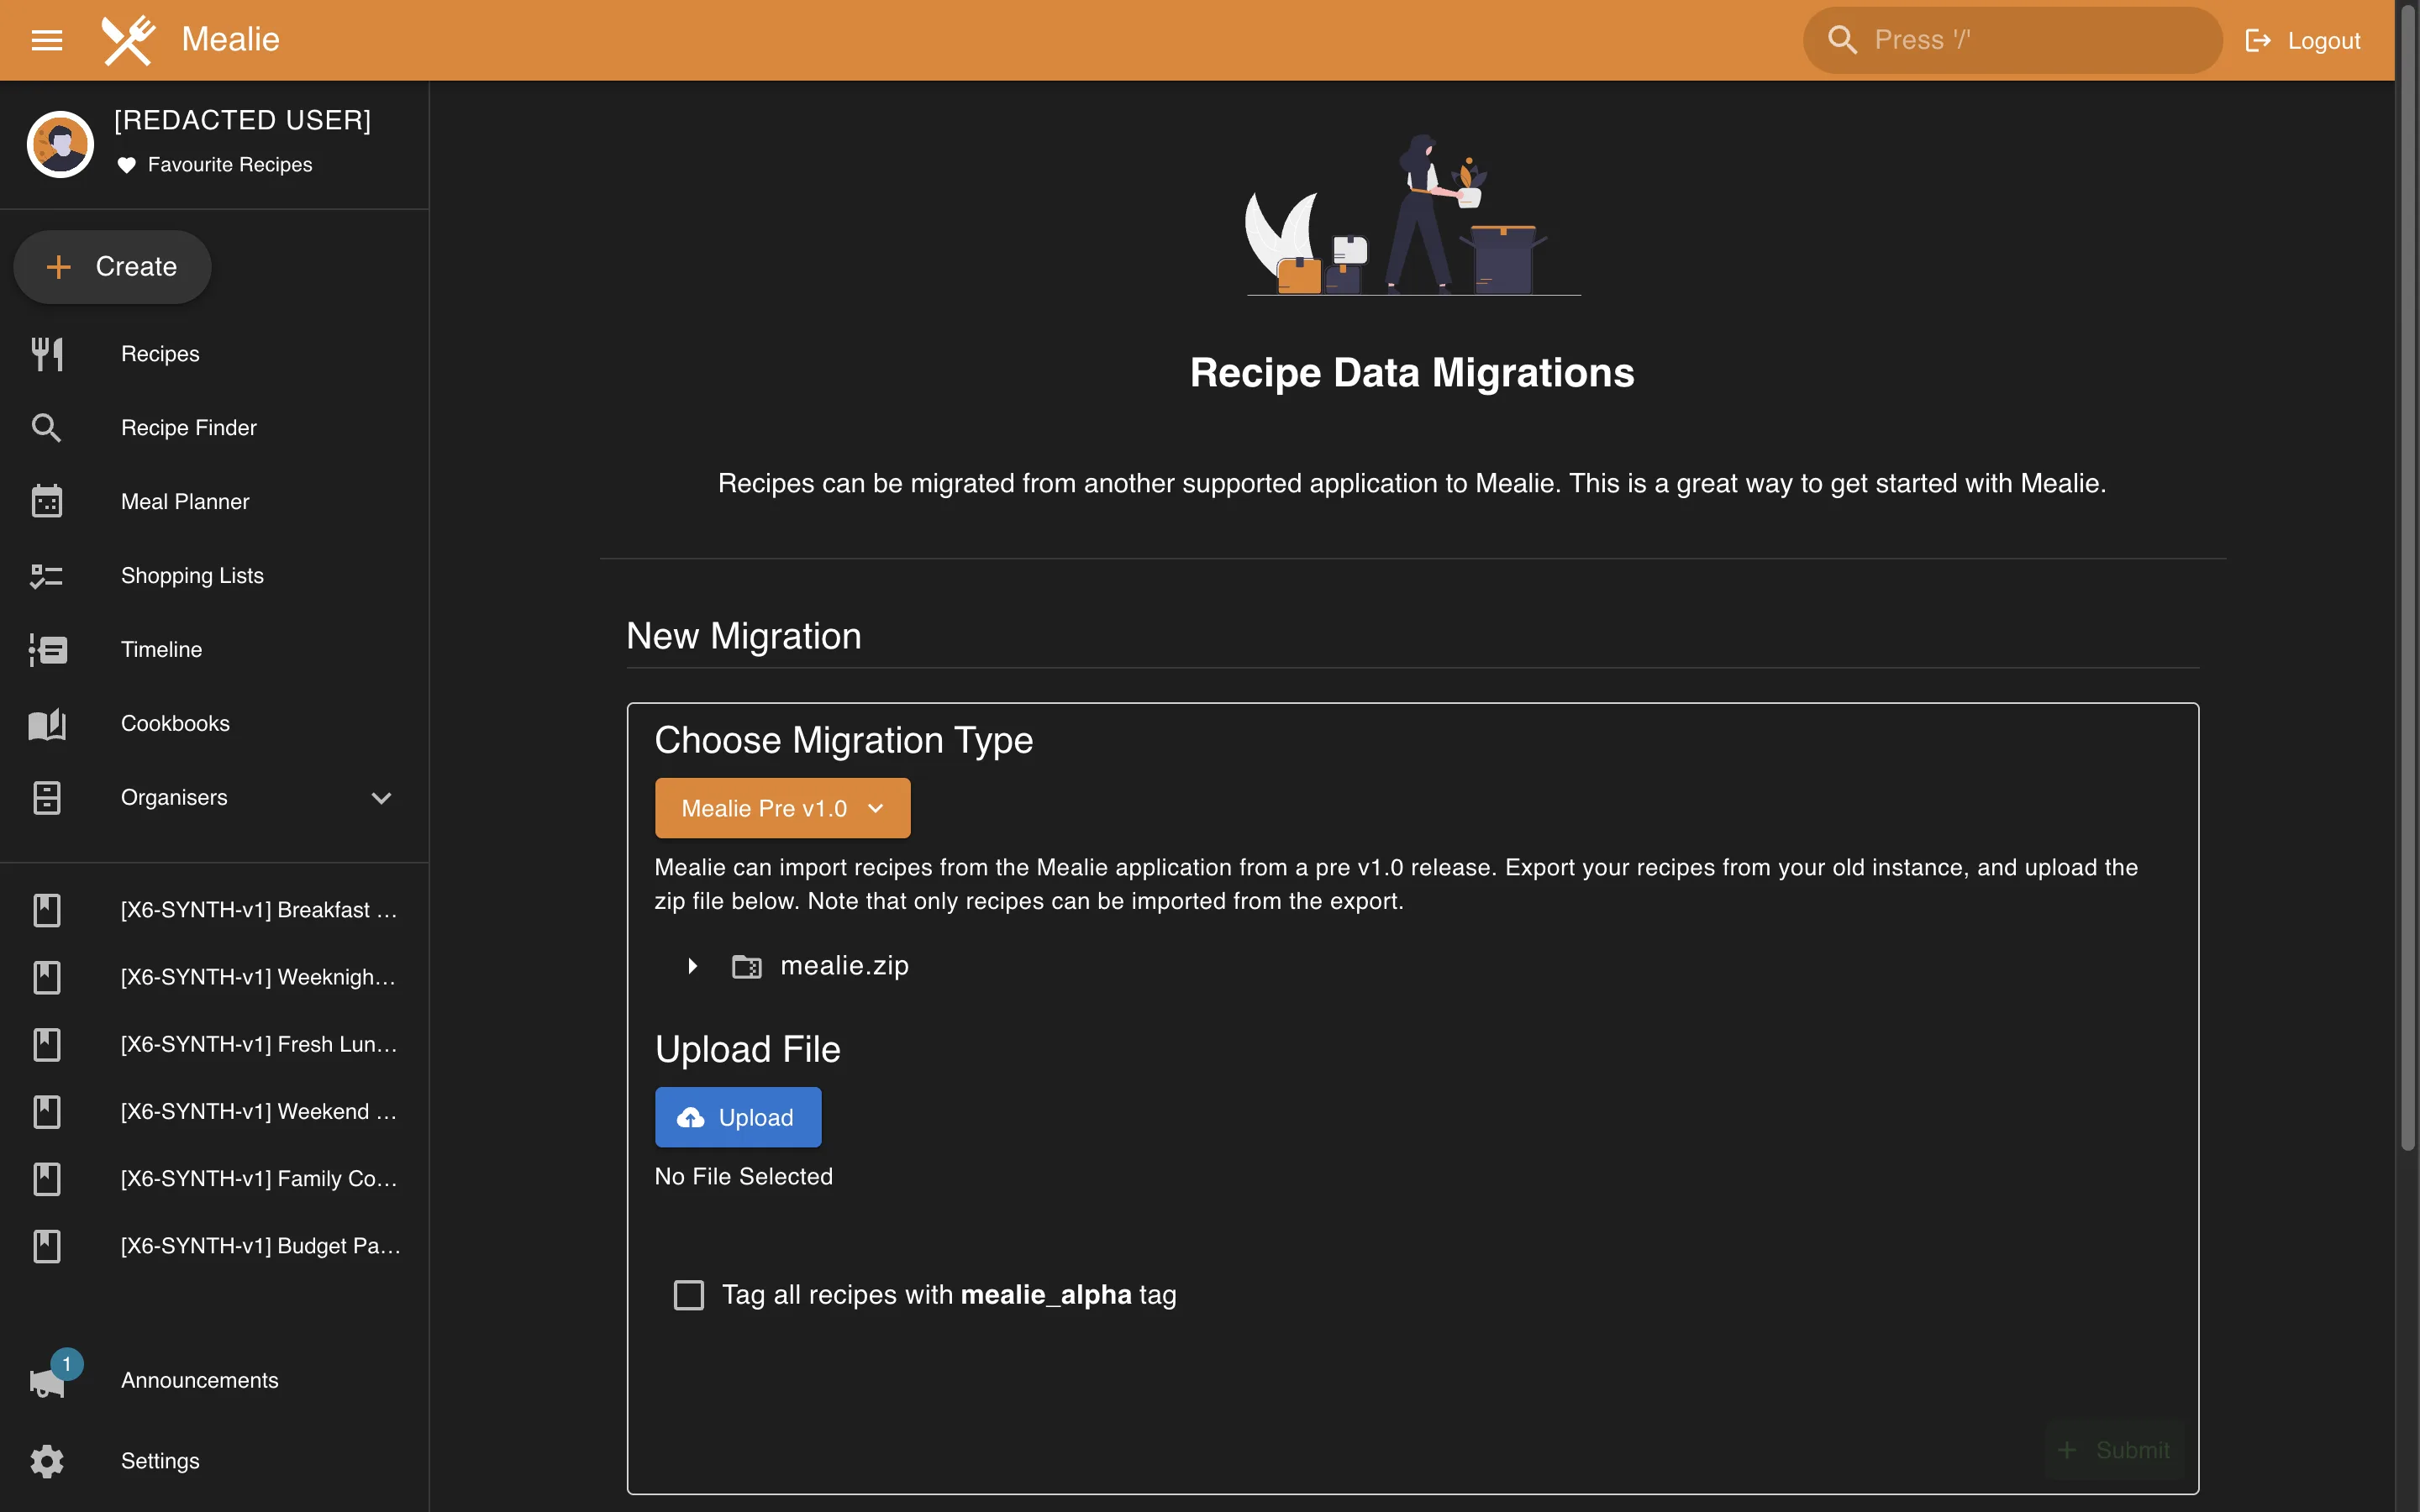
Task: Click the search magnifier icon in top bar
Action: (x=1842, y=40)
